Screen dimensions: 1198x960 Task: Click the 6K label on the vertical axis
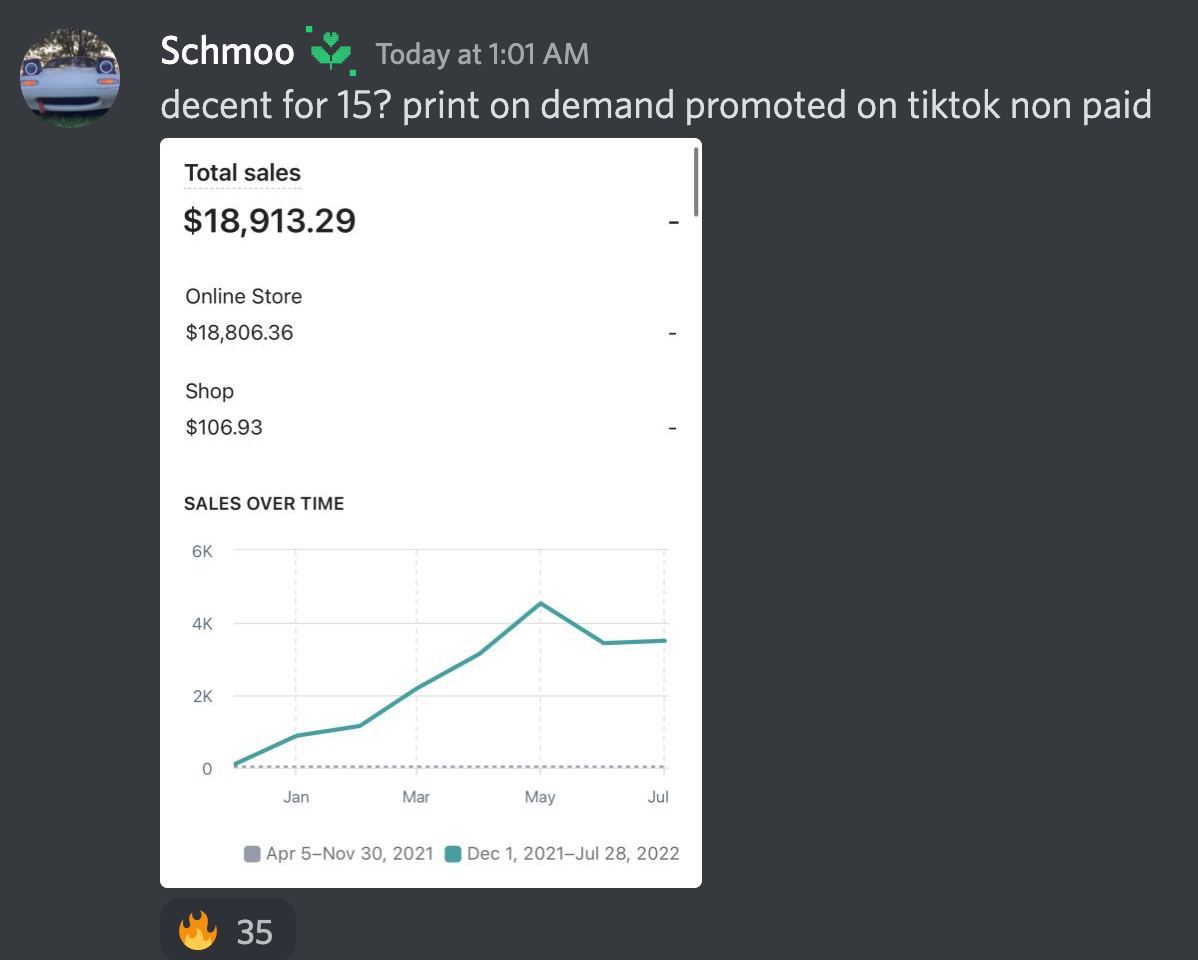pos(202,551)
